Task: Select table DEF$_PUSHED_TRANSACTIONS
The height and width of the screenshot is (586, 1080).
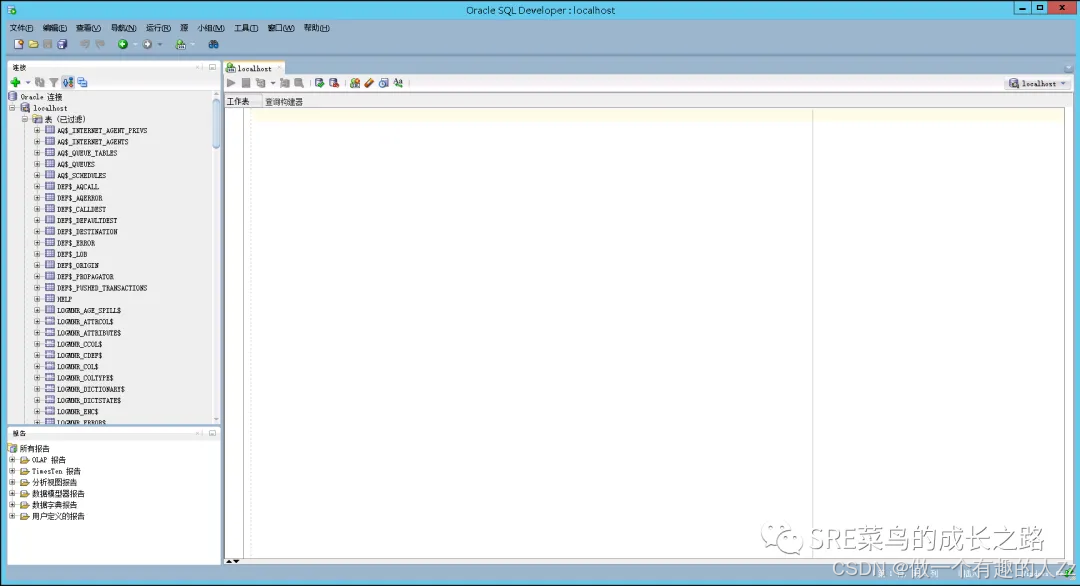Action: coord(102,288)
